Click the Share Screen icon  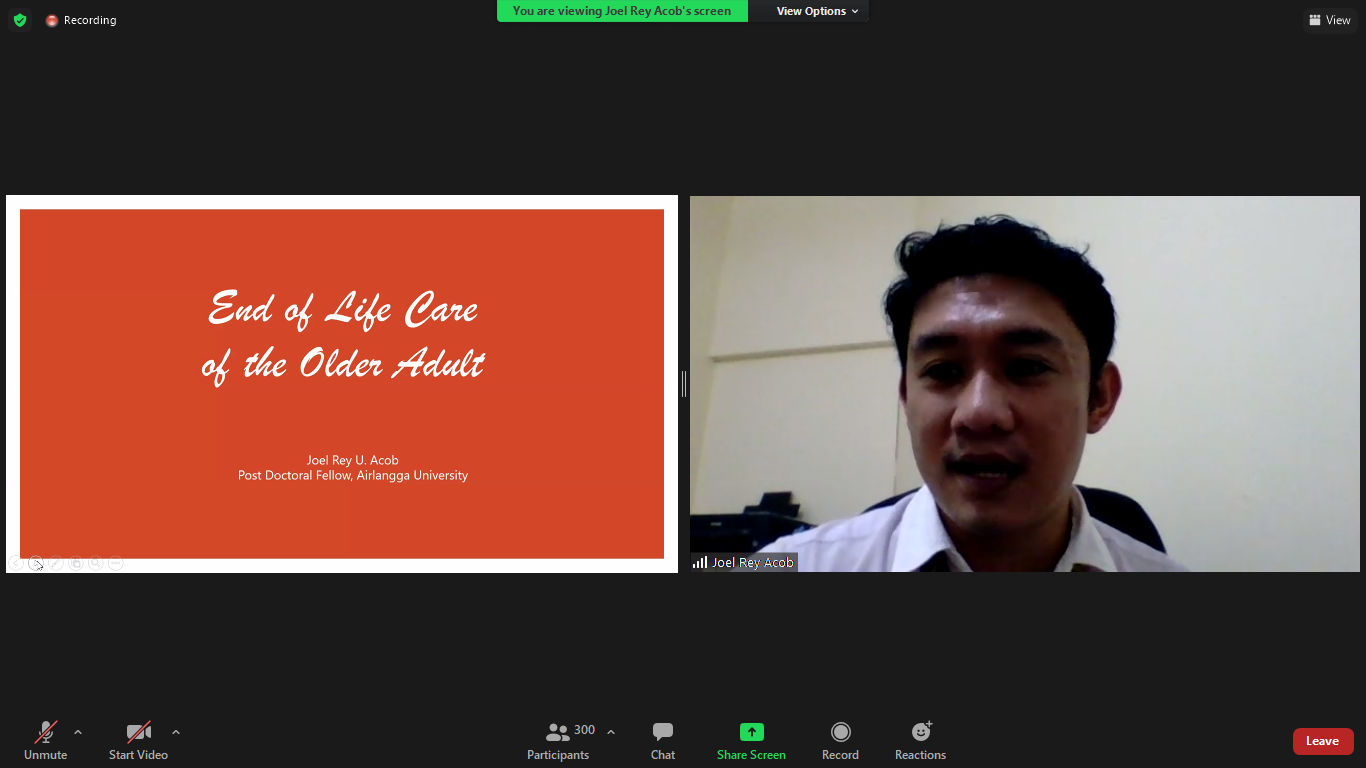[751, 732]
